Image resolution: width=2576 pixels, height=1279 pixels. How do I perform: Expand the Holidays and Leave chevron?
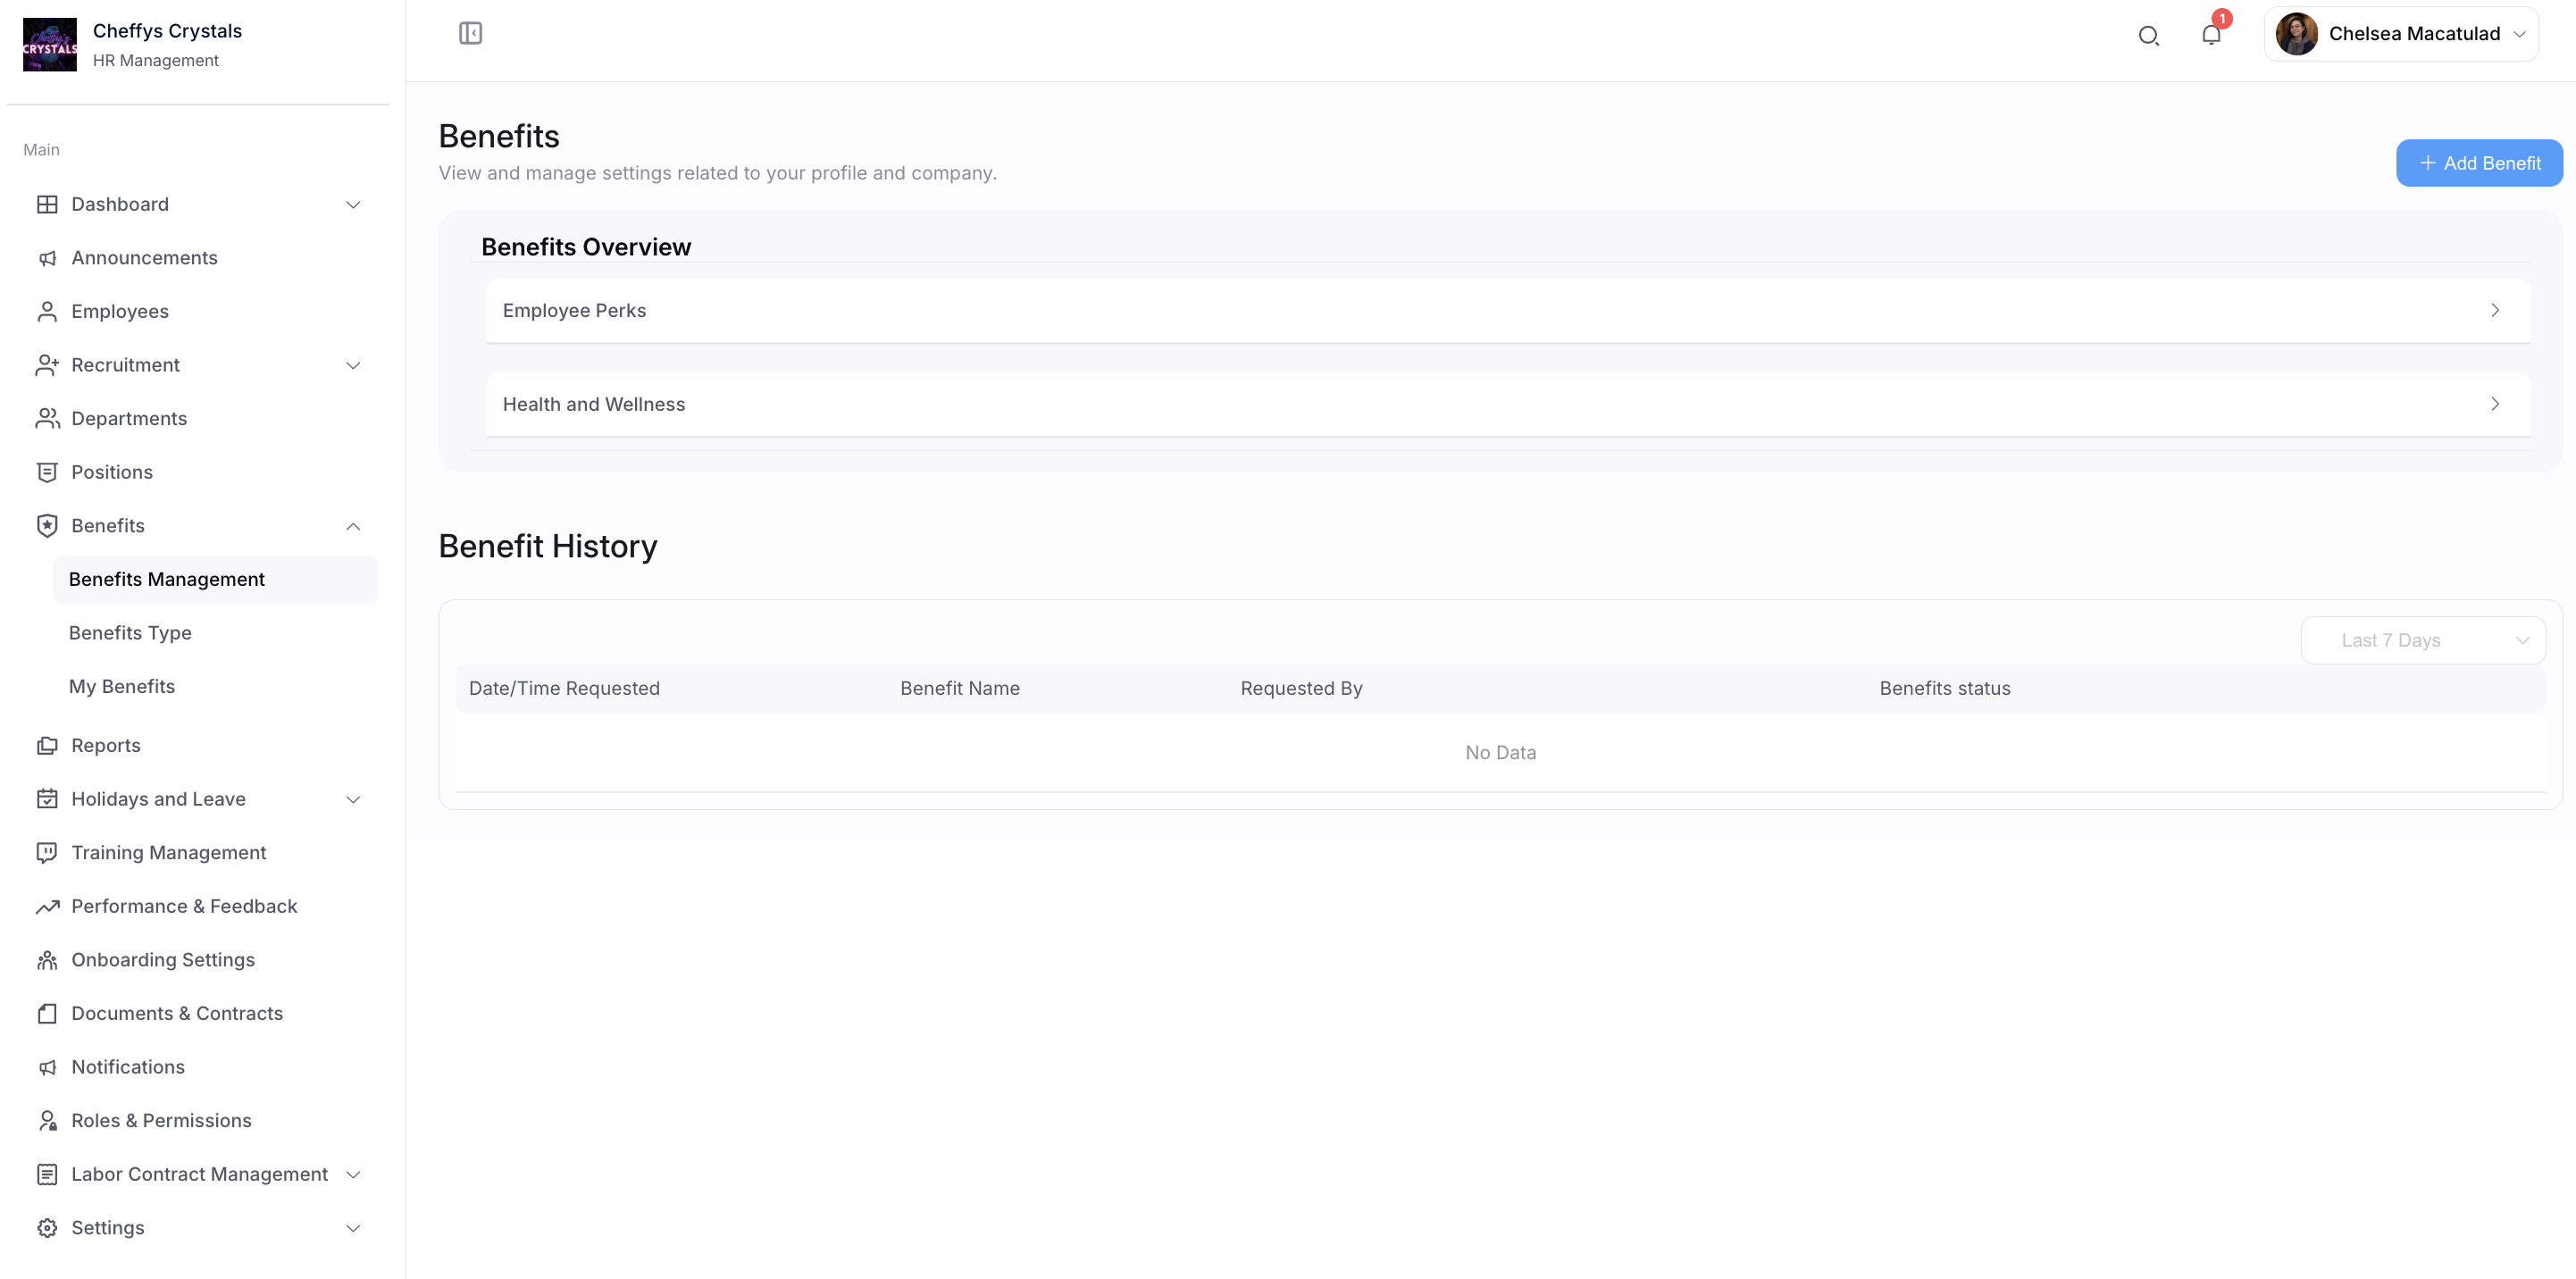point(353,799)
